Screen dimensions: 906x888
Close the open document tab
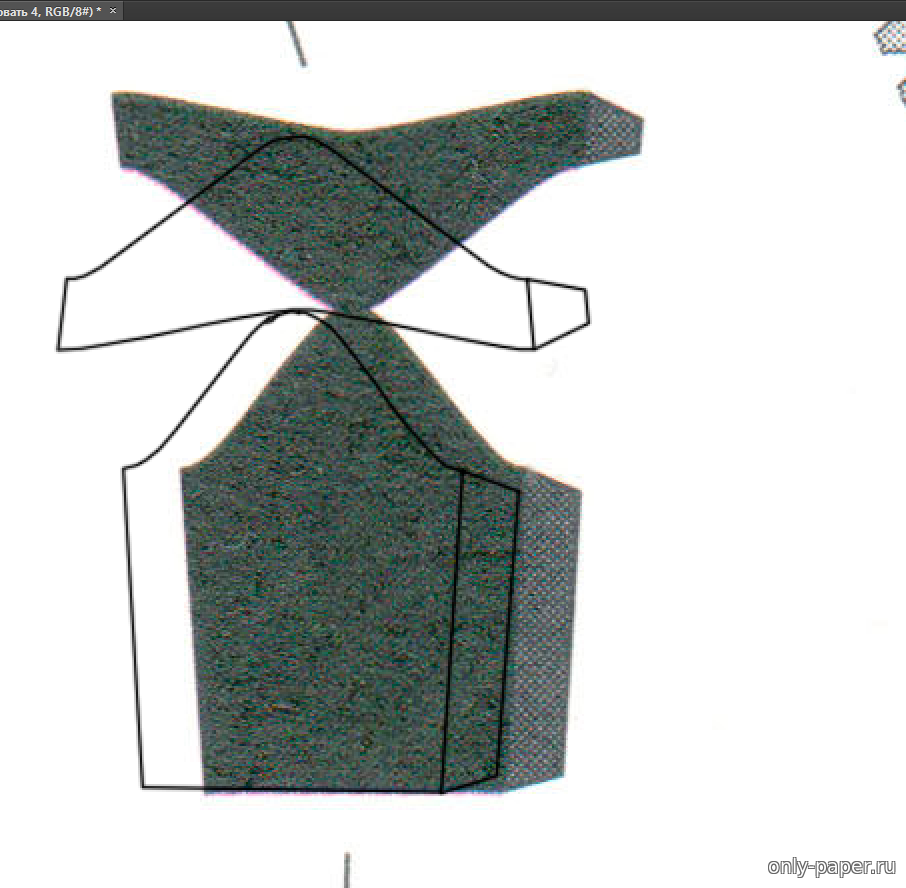tap(113, 9)
